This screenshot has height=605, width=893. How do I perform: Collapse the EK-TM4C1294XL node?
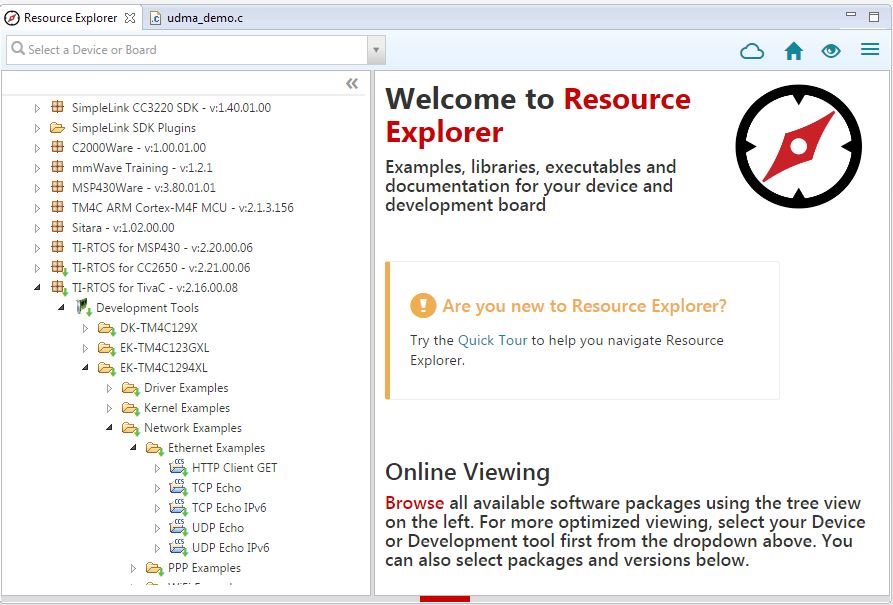tap(85, 367)
